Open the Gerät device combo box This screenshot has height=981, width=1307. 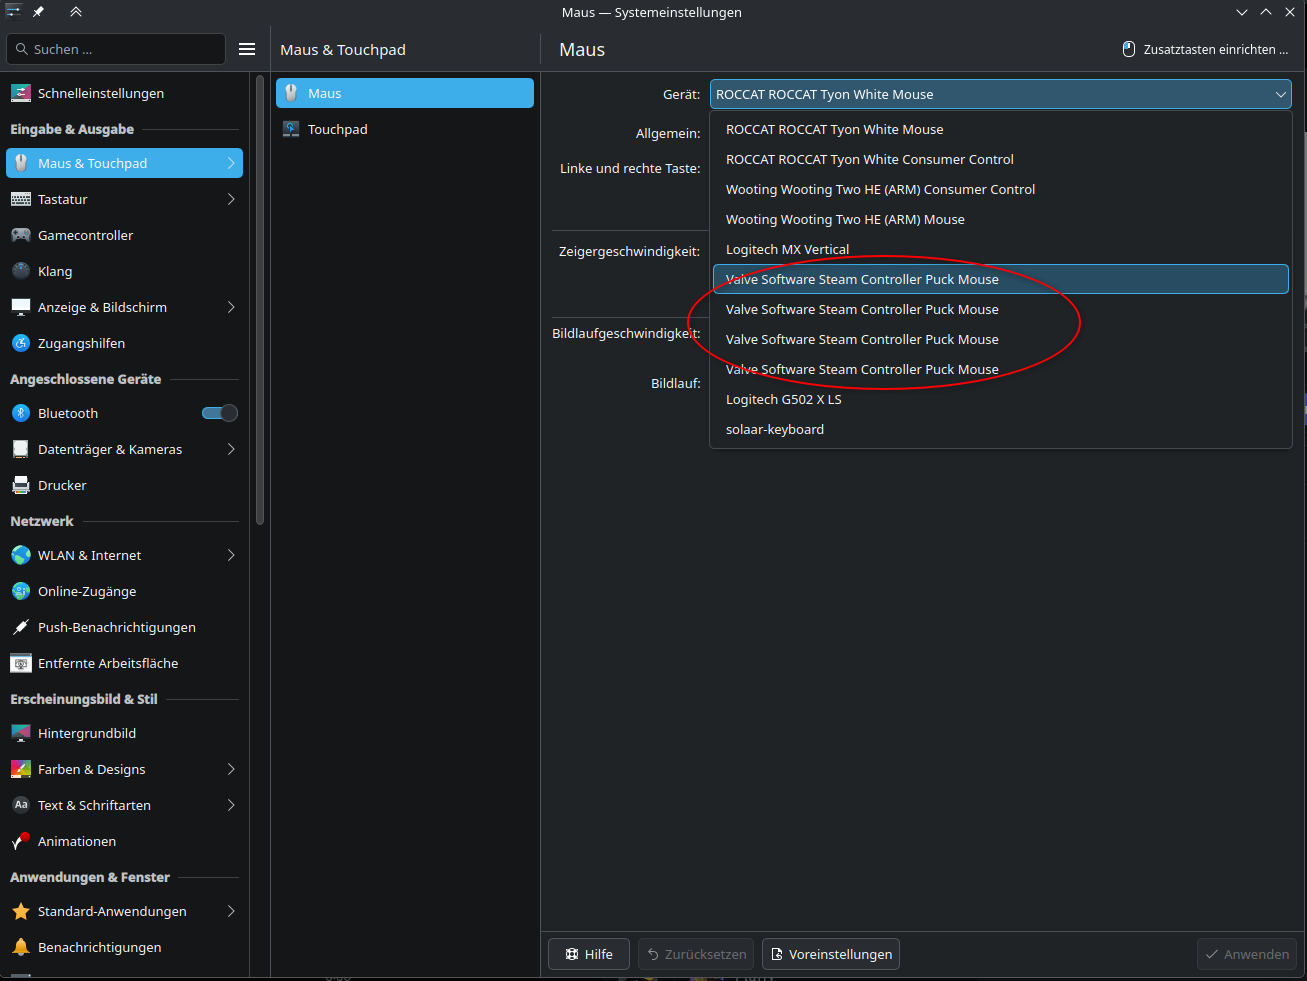click(x=1001, y=94)
